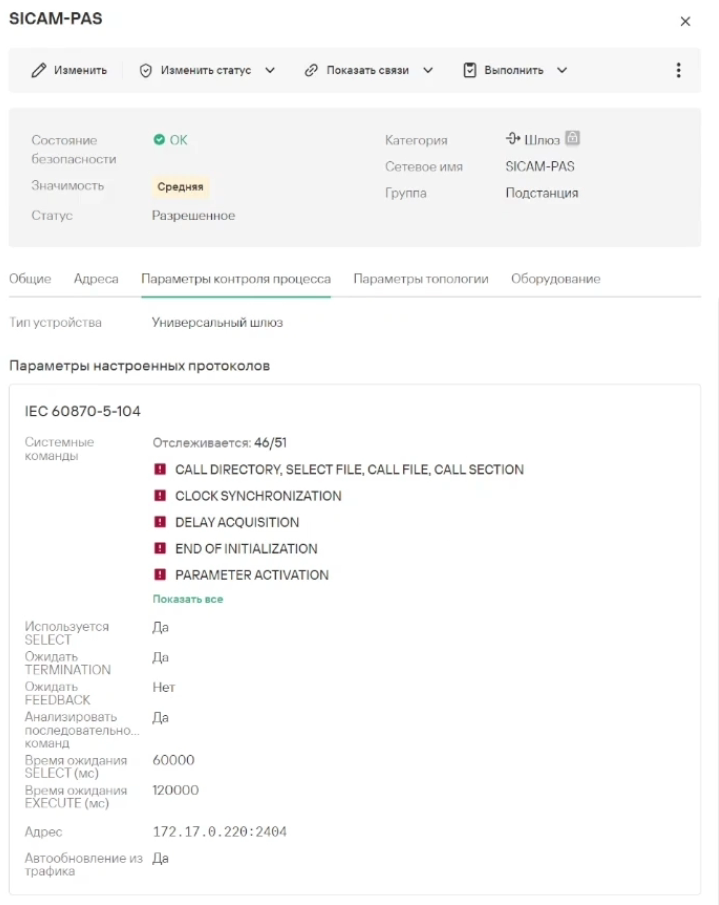719x905 pixels.
Task: Open the three-dot more options menu
Action: click(679, 70)
